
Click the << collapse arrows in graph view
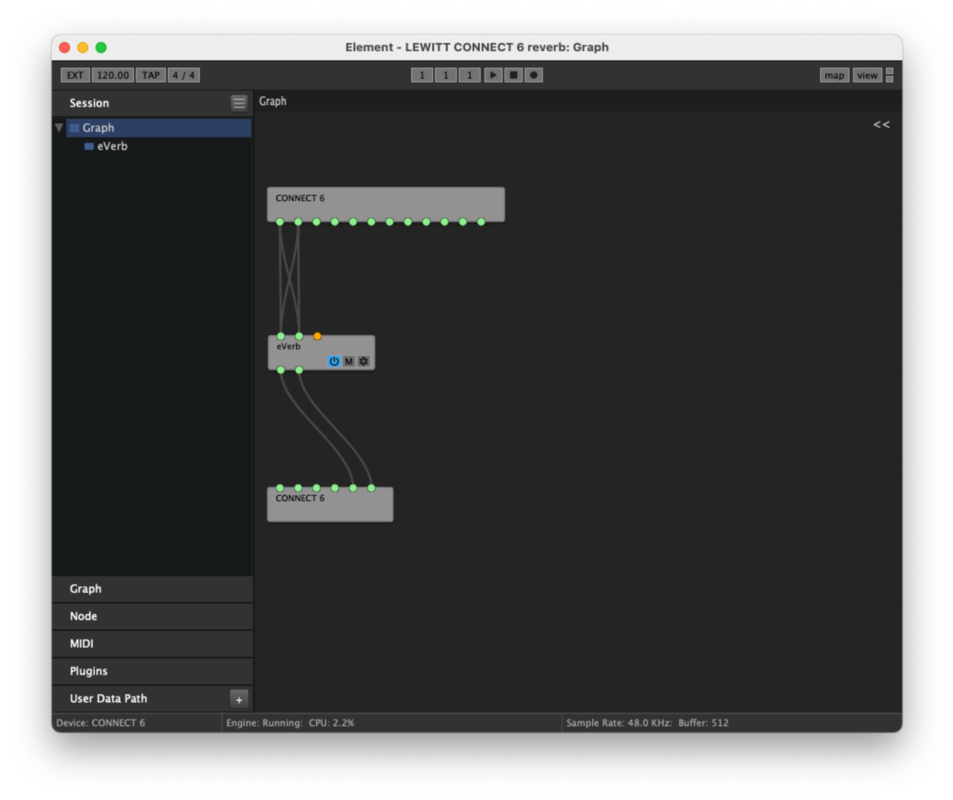[x=881, y=125]
